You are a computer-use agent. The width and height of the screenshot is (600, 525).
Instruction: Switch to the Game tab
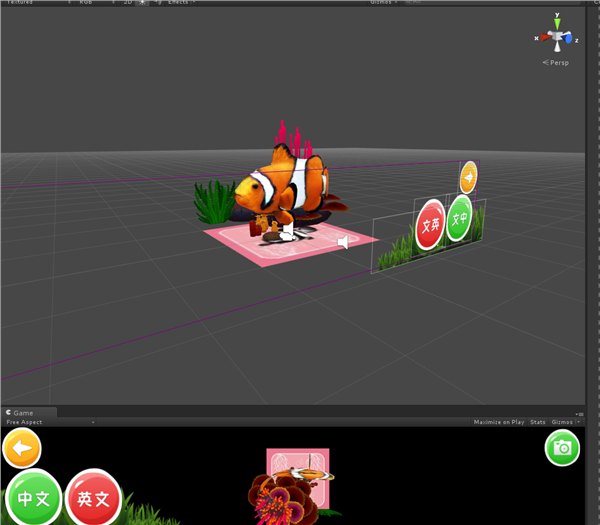(x=24, y=413)
